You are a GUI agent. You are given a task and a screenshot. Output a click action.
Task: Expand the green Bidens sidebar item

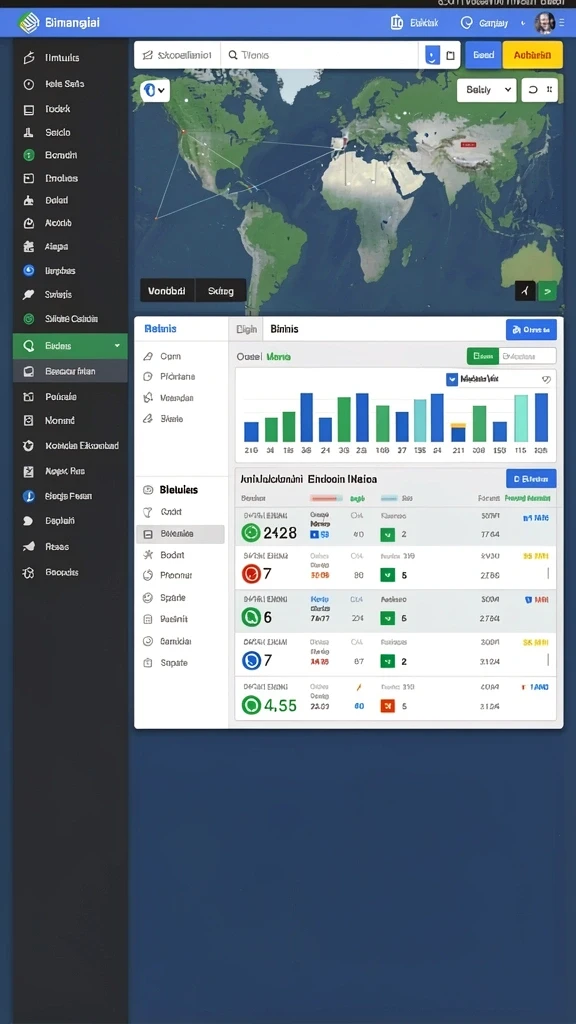click(x=70, y=345)
